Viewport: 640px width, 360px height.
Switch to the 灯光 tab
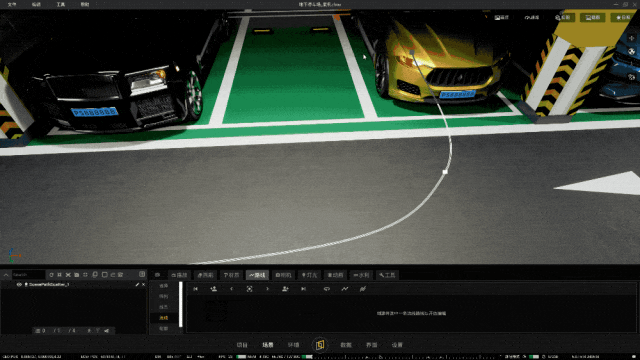click(309, 275)
